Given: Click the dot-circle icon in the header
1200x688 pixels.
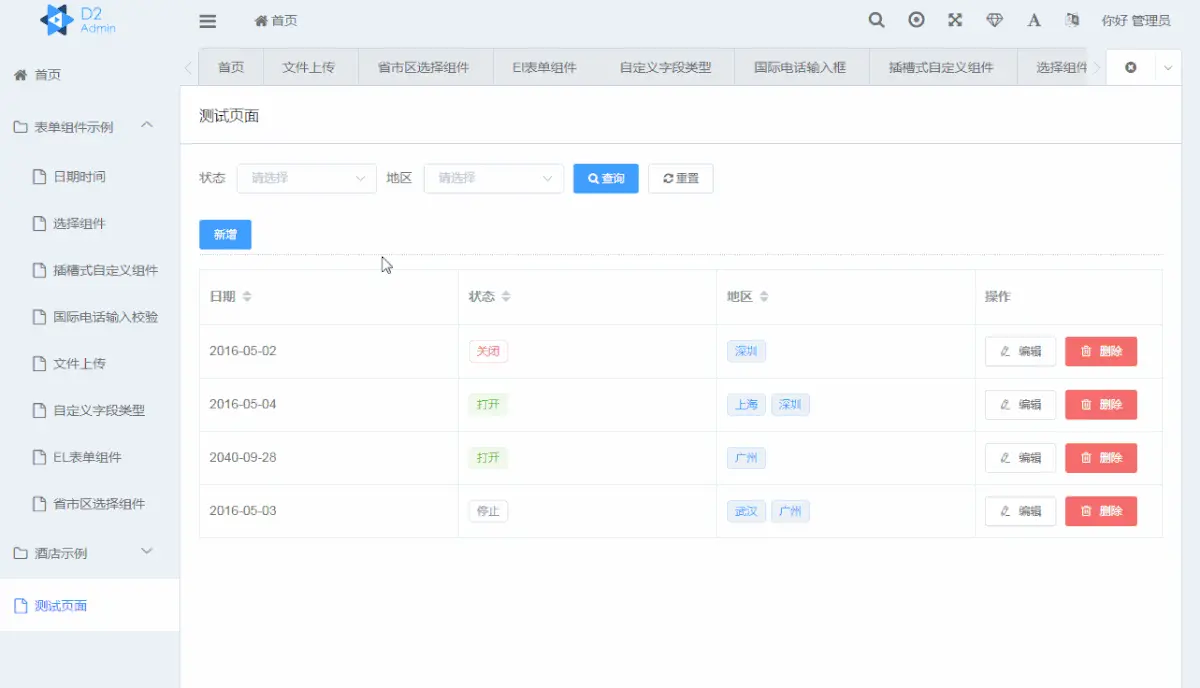Looking at the screenshot, I should pos(916,20).
